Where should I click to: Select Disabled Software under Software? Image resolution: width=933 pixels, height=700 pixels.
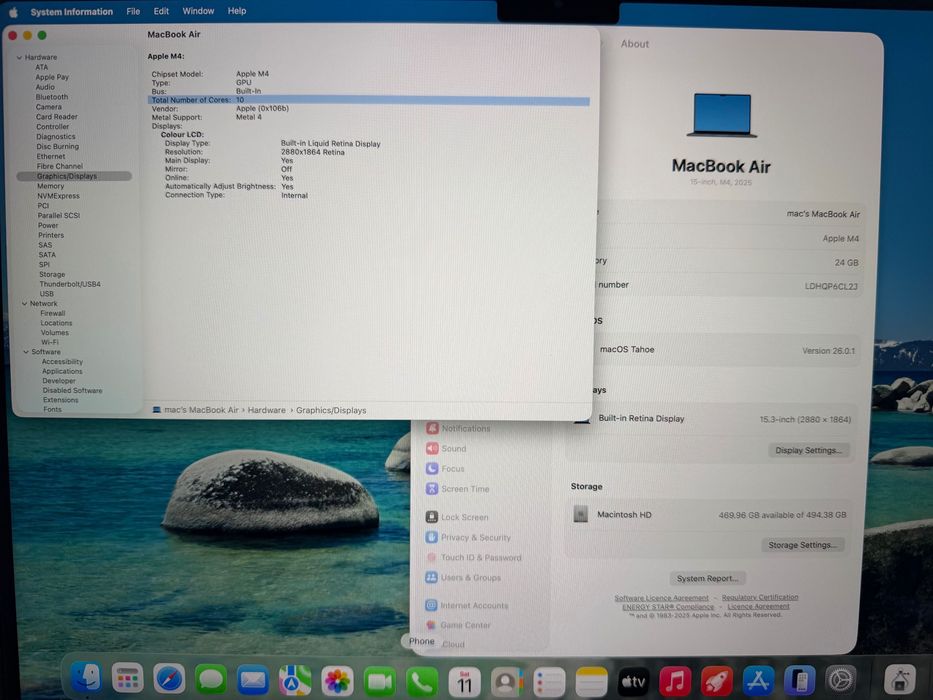73,390
